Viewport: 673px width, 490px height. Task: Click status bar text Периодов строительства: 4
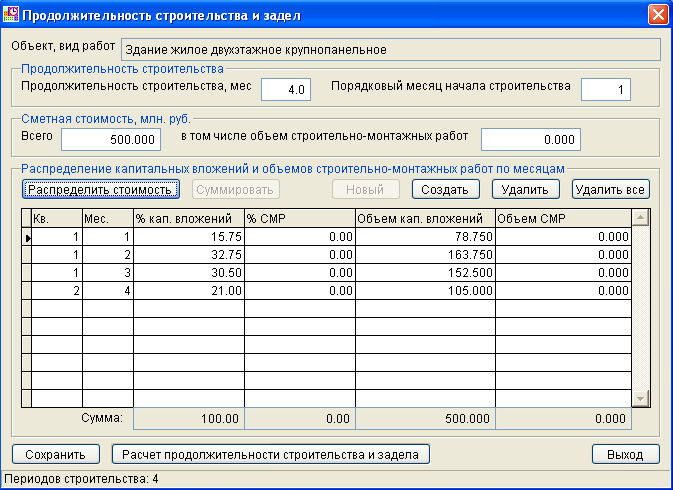tap(81, 479)
